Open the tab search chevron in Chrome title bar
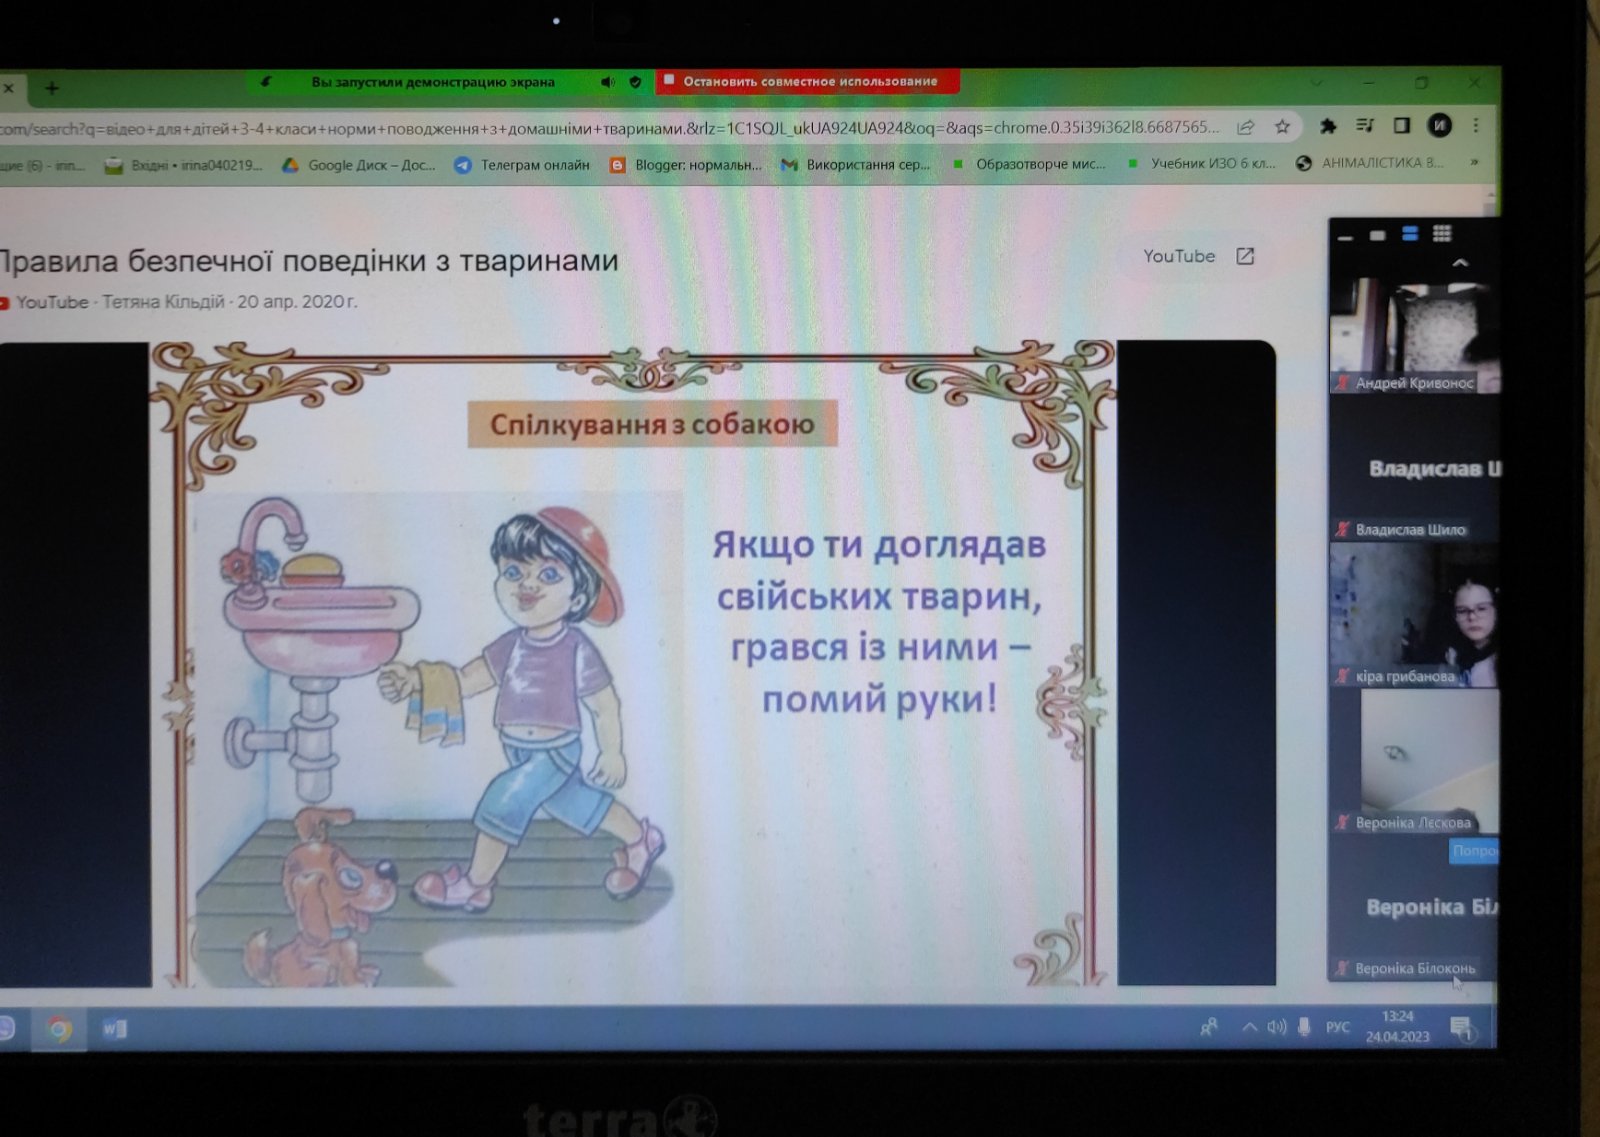This screenshot has width=1600, height=1137. [1317, 83]
